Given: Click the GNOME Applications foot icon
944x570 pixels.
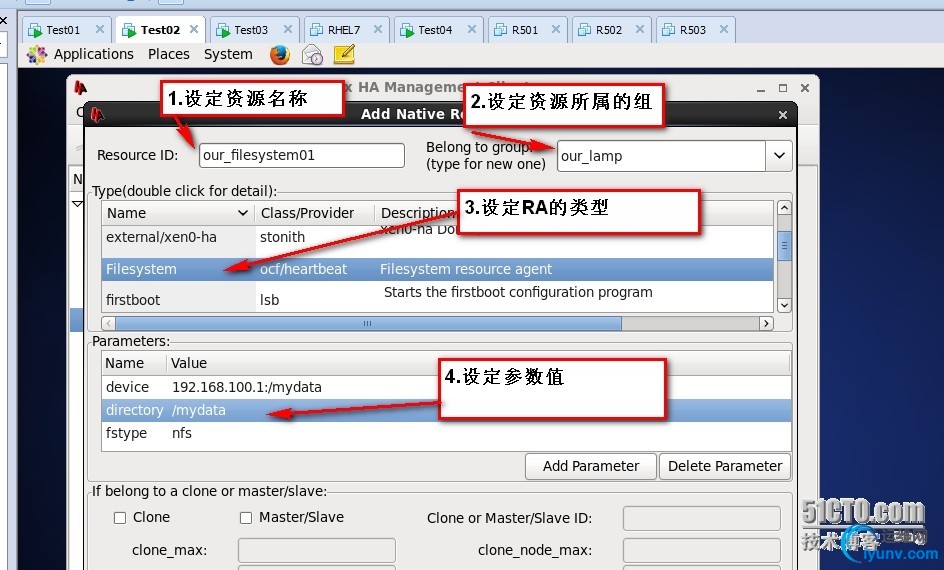Looking at the screenshot, I should [37, 55].
